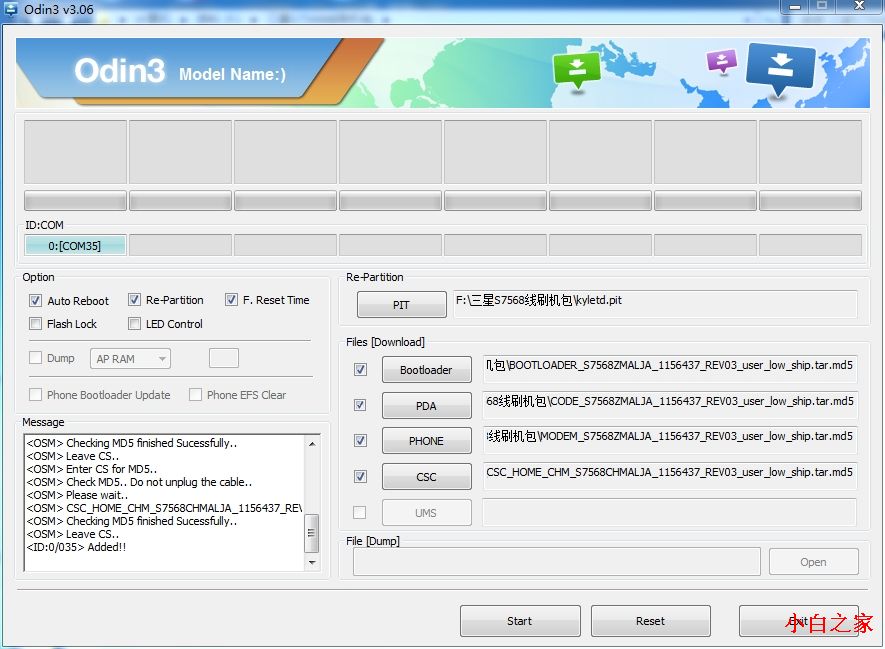The width and height of the screenshot is (885, 649).
Task: Click the PDA CODE file path field
Action: pos(669,405)
